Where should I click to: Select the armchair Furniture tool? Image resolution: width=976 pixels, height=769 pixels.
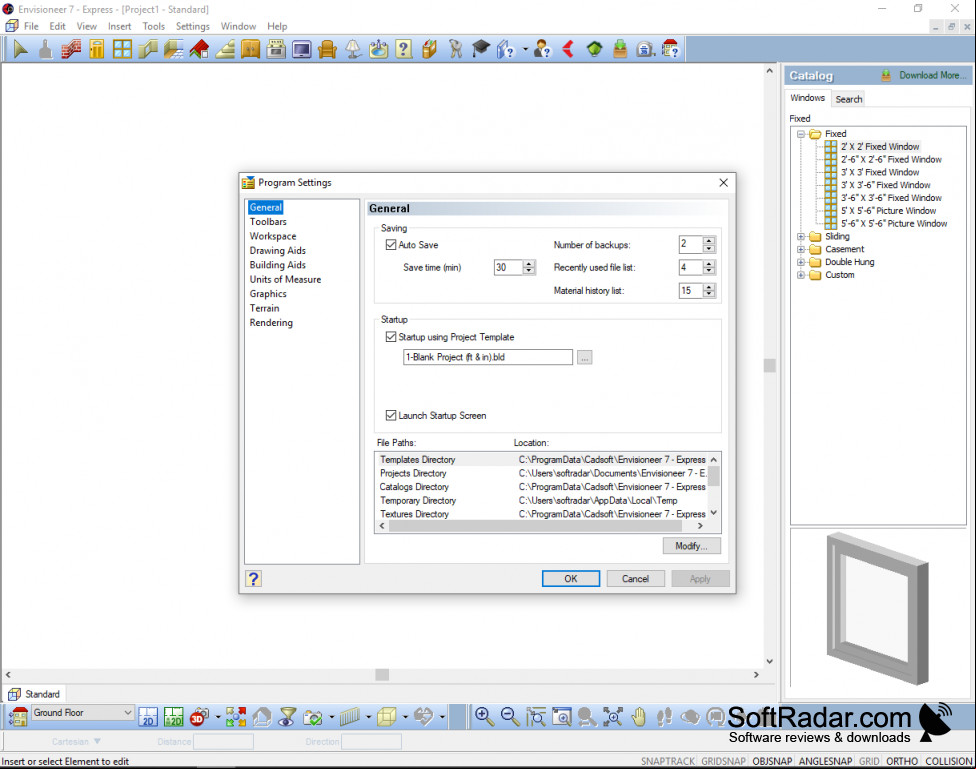click(x=327, y=49)
